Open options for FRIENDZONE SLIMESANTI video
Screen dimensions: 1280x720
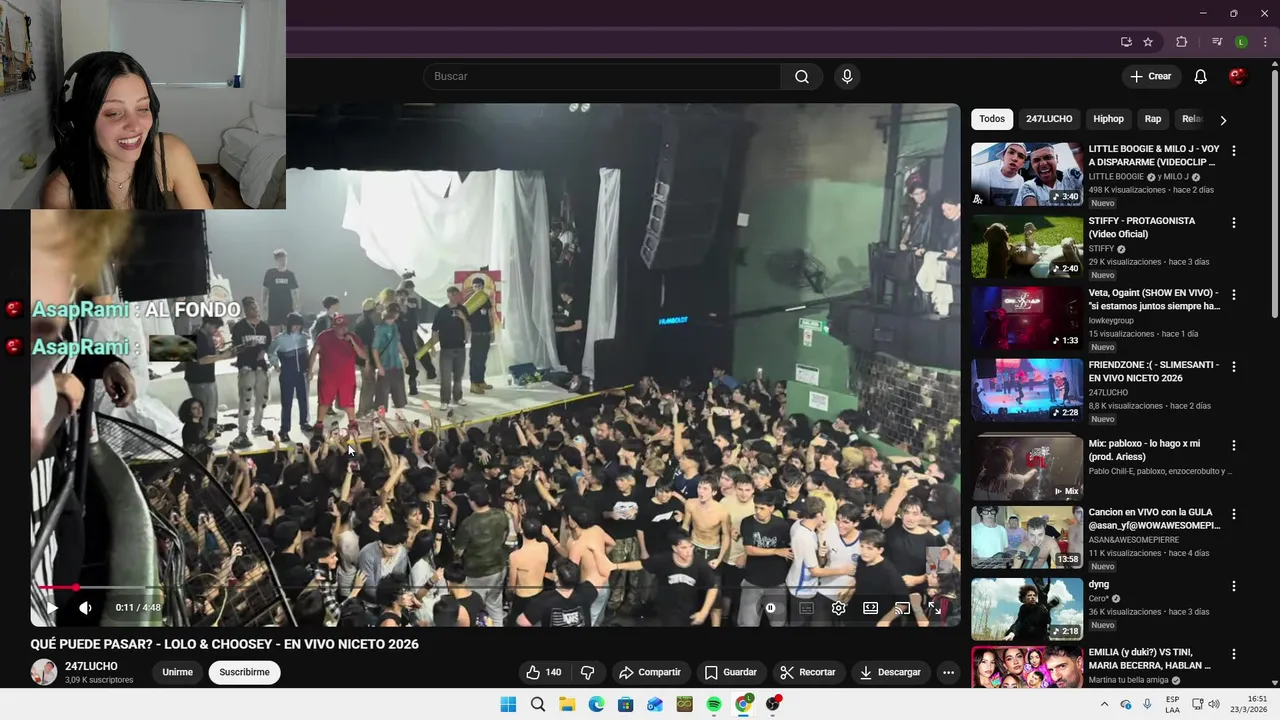click(1233, 367)
